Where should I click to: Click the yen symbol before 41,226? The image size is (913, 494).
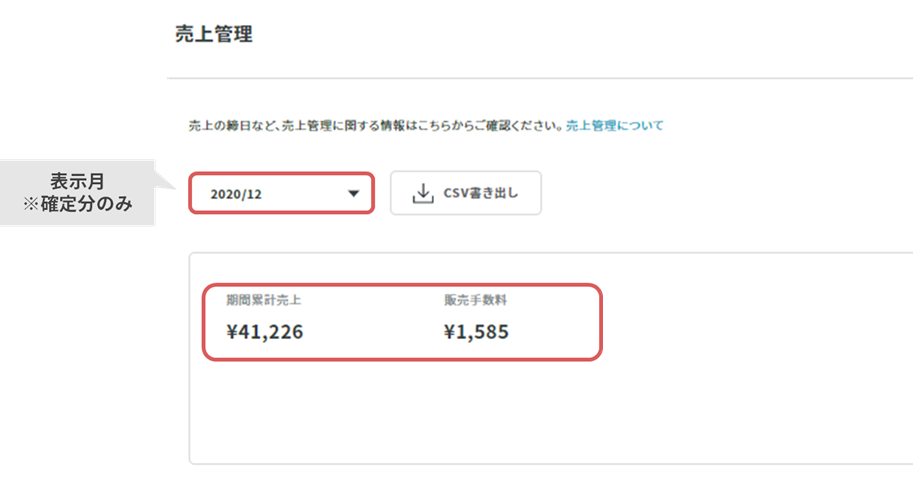tap(233, 332)
